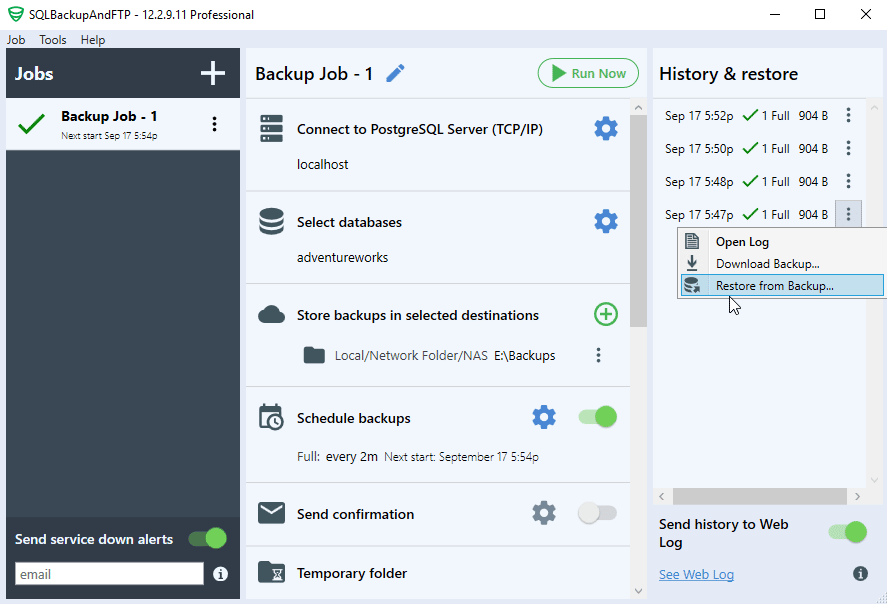This screenshot has width=887, height=604.
Task: Open the Select databases settings gear
Action: pos(605,221)
